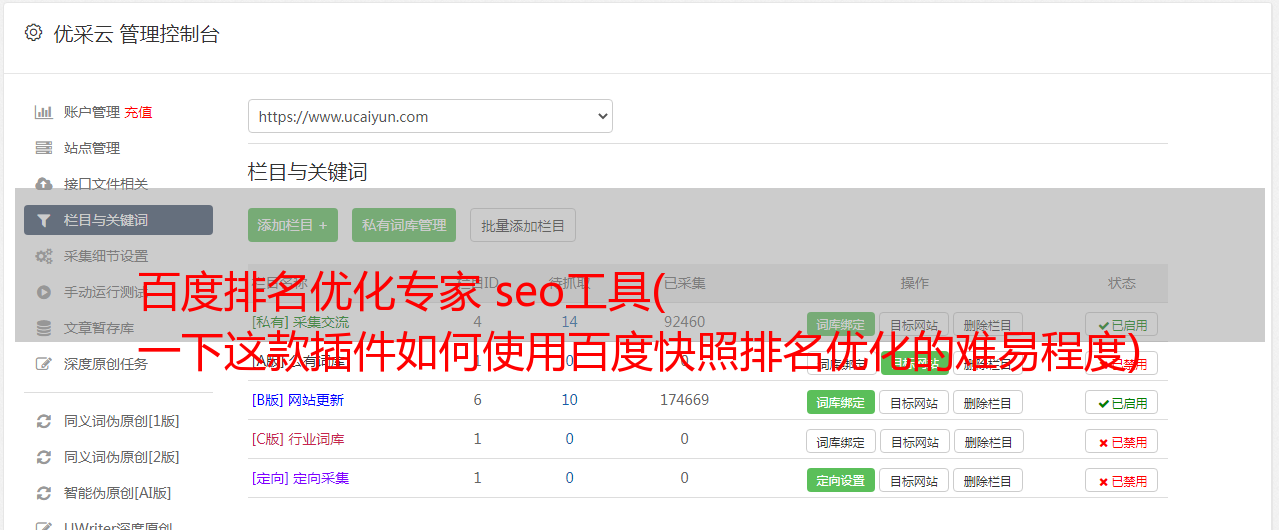The width and height of the screenshot is (1279, 530).
Task: Click the play icon beside 手动运行测试
Action: tap(44, 292)
